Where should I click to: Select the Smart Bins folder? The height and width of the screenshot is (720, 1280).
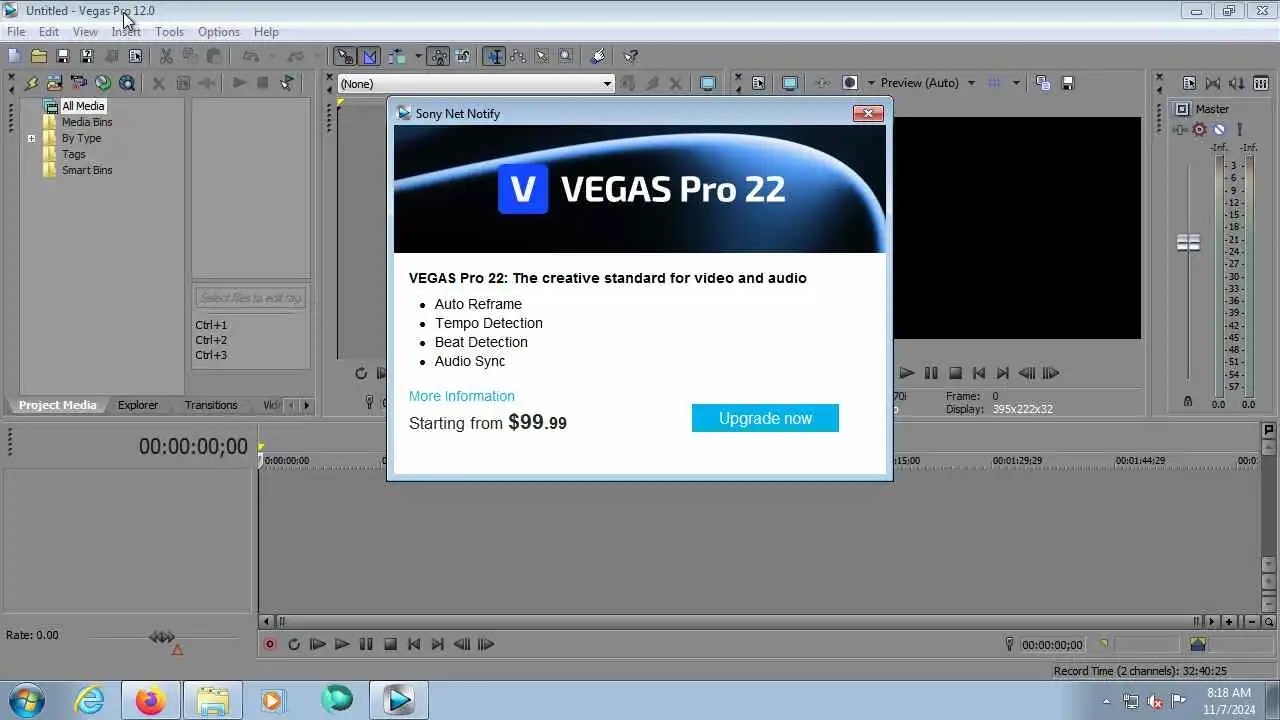pos(87,170)
